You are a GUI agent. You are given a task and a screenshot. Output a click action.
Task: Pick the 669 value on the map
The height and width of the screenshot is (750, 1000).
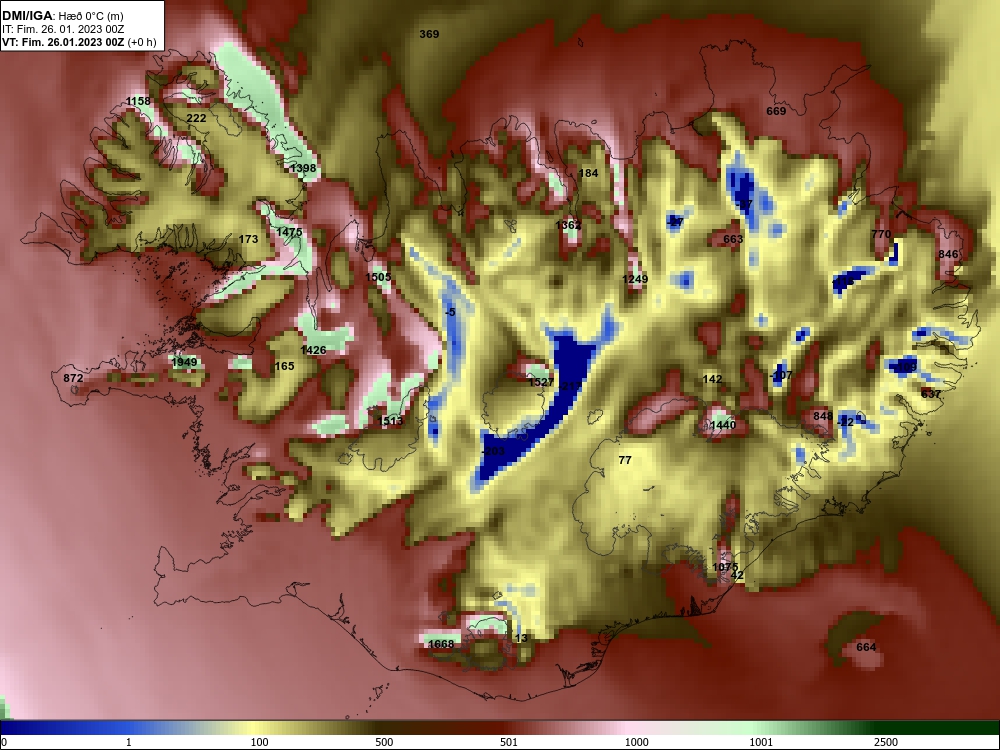pyautogui.click(x=776, y=111)
